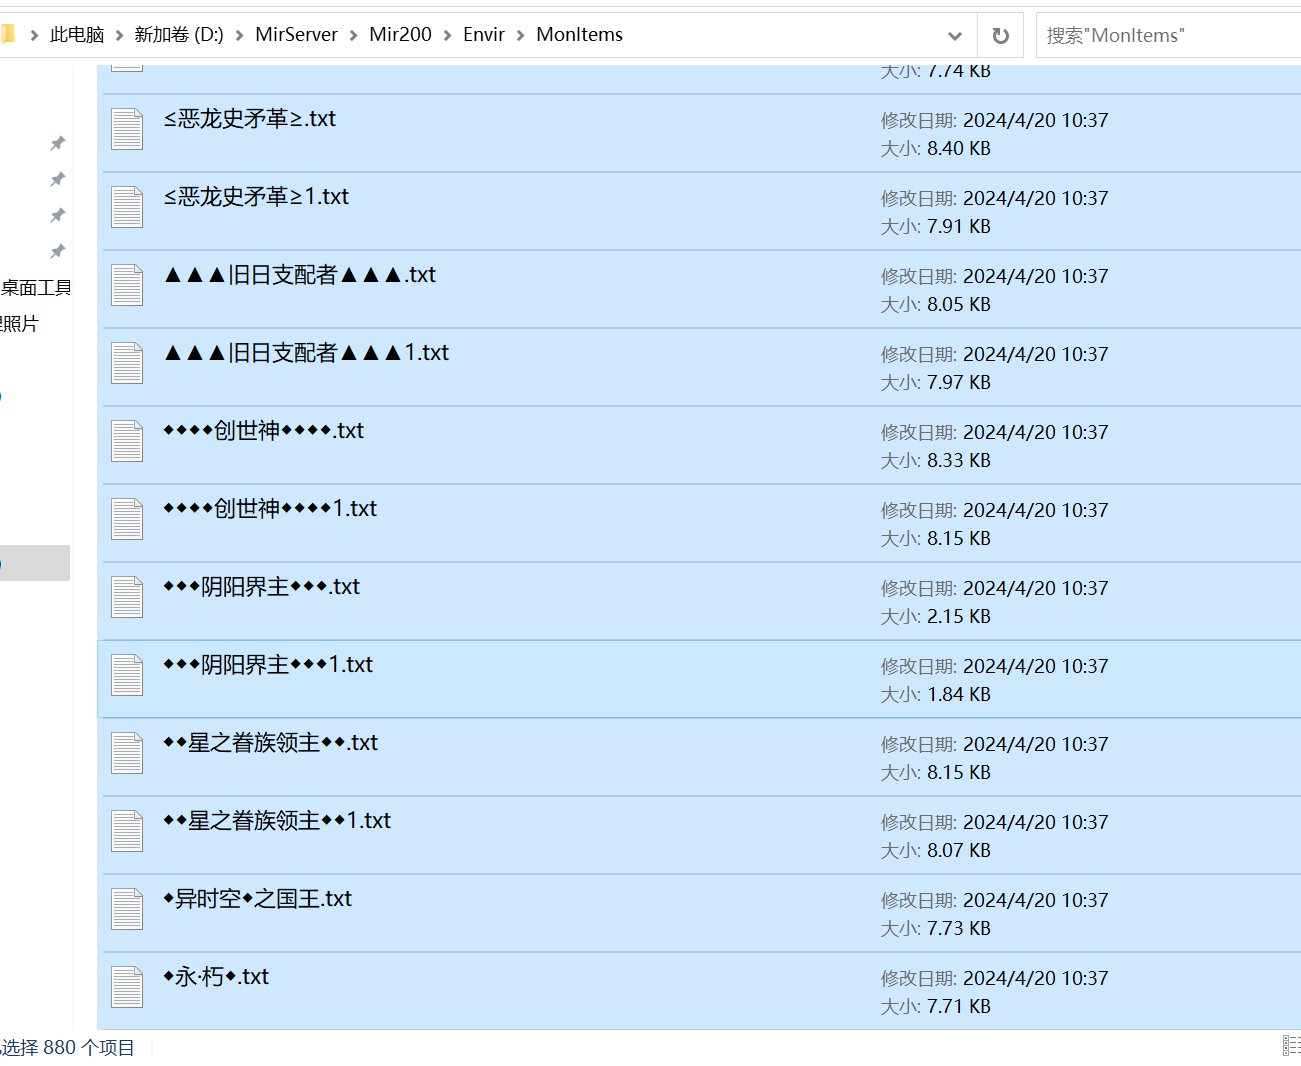Click the size value 7.97 KB
This screenshot has width=1301, height=1066.
(958, 383)
